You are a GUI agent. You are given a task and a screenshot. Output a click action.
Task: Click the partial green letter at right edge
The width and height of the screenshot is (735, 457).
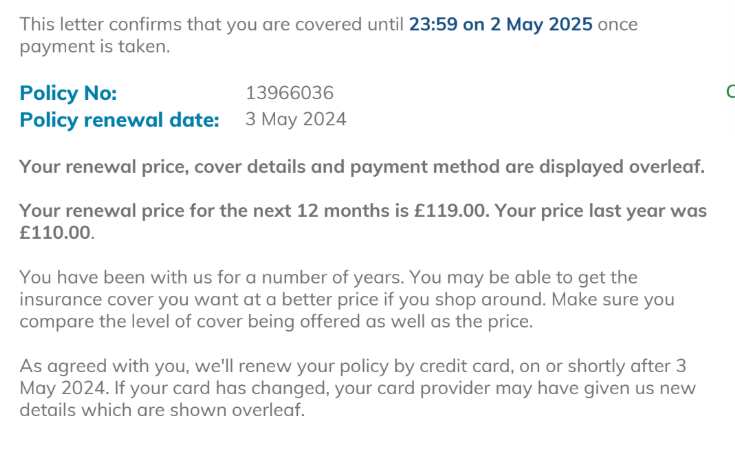730,92
